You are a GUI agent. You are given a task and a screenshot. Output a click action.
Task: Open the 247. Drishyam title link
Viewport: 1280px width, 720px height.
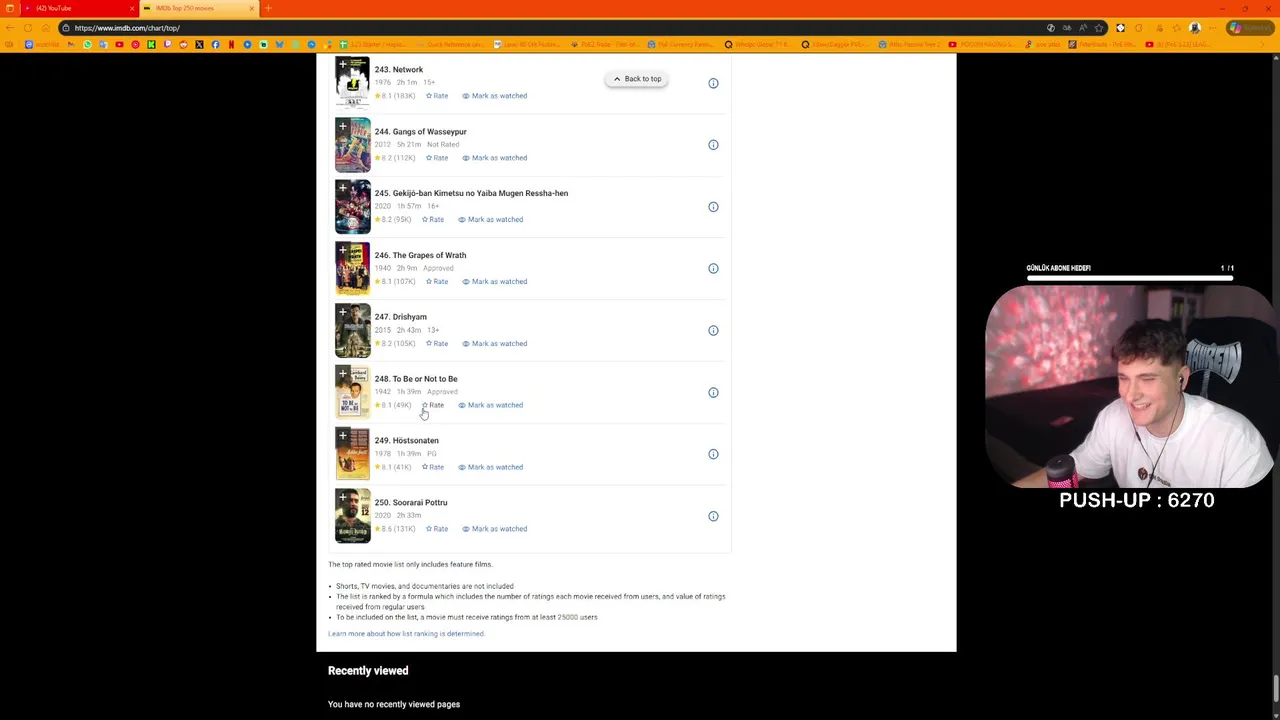pos(400,317)
